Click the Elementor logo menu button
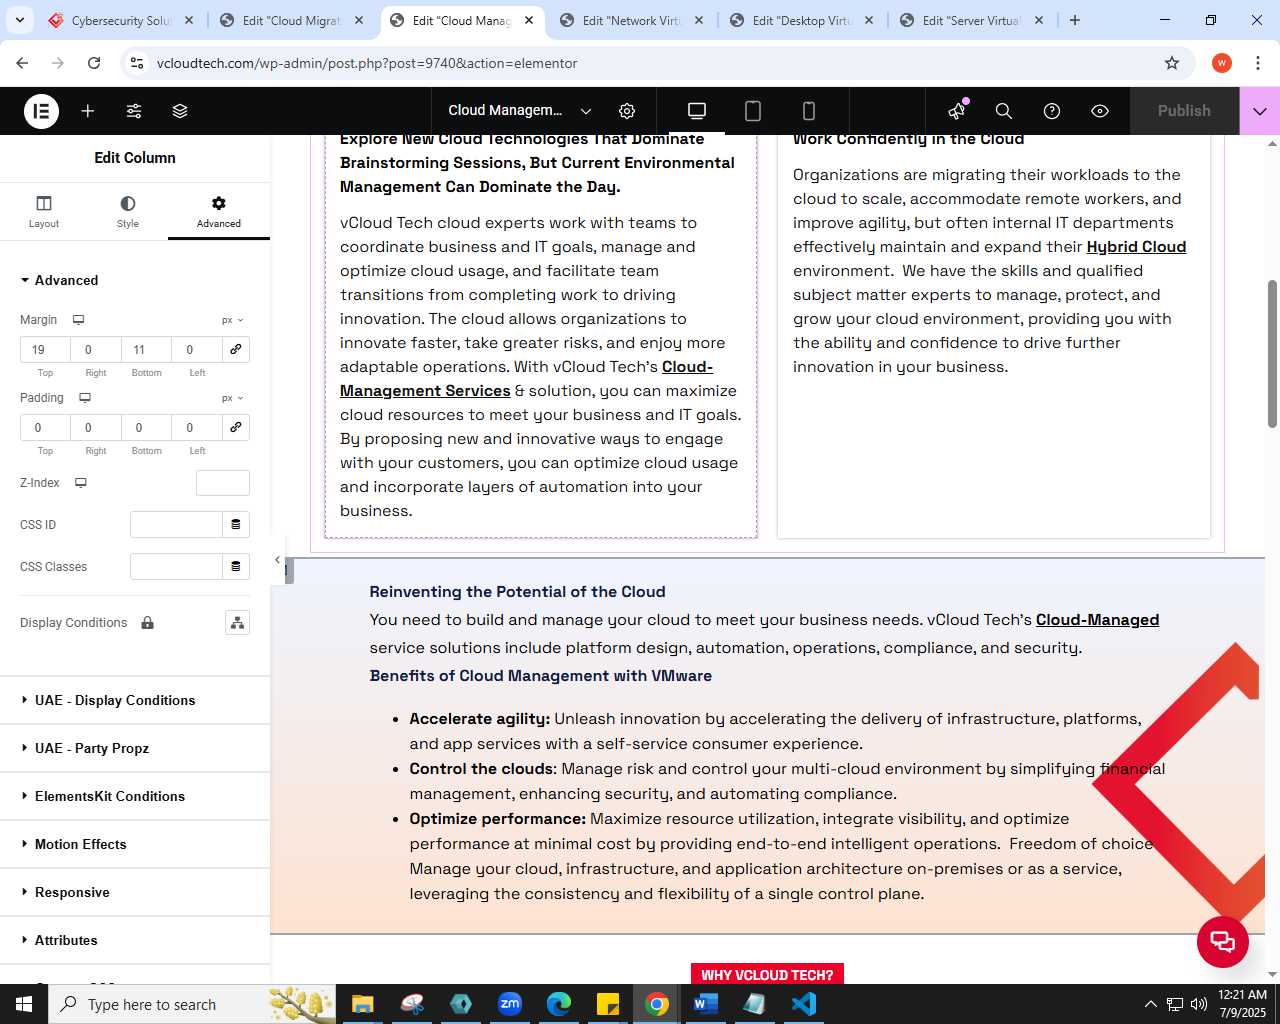This screenshot has height=1024, width=1280. [41, 111]
